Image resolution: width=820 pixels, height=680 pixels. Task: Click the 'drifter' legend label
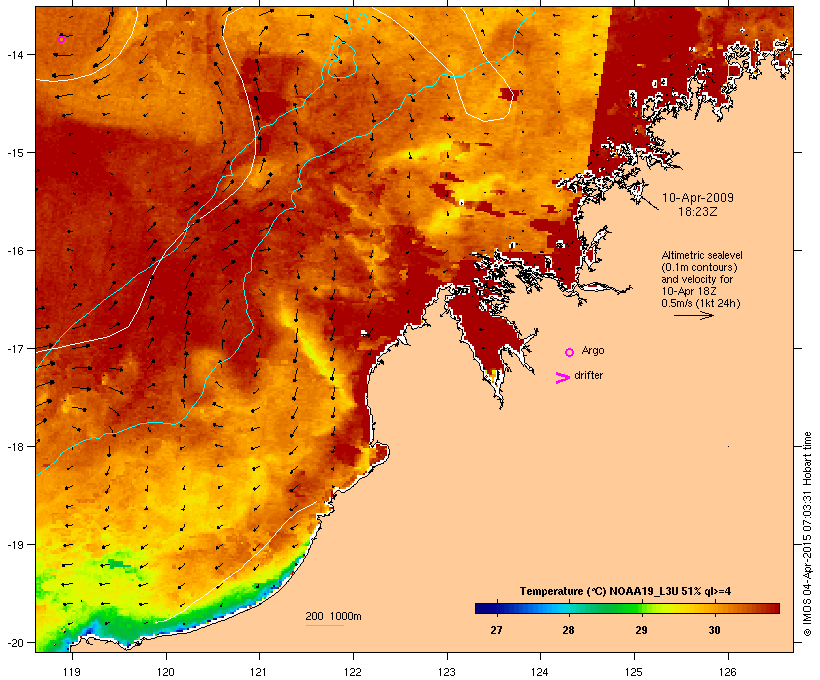point(588,375)
